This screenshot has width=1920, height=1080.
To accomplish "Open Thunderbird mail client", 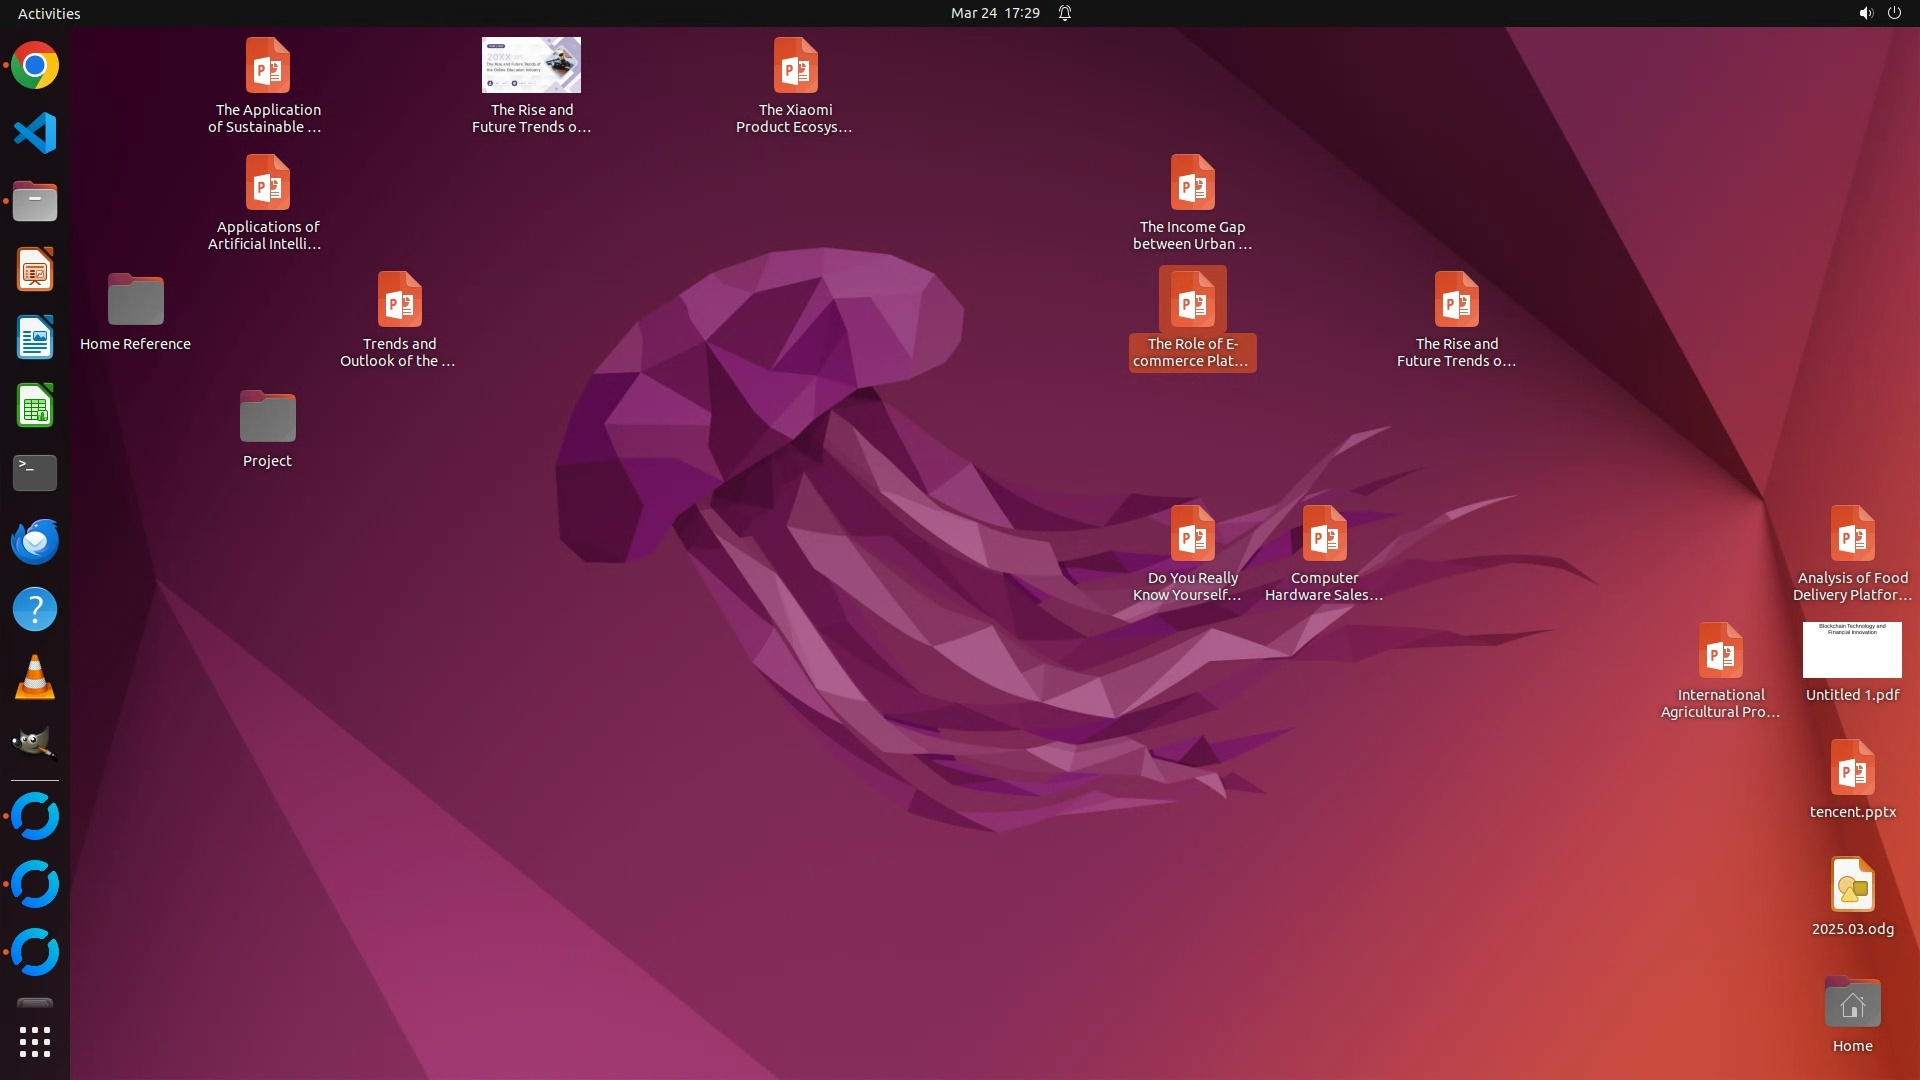I will 35,541.
